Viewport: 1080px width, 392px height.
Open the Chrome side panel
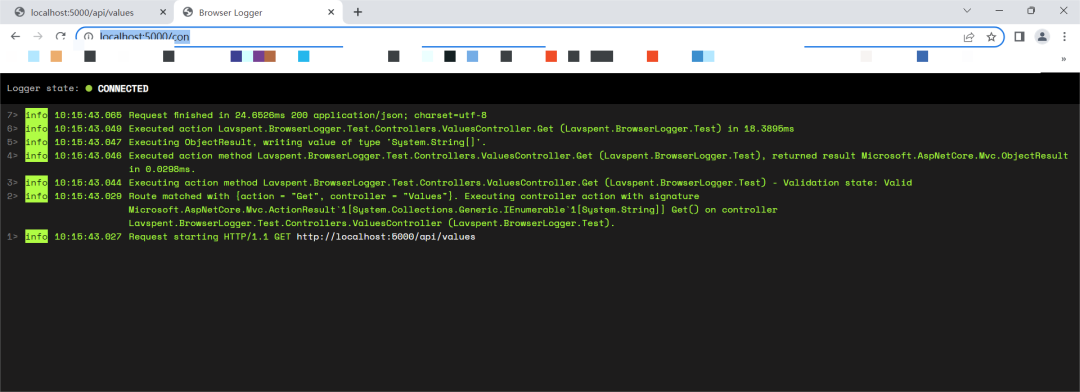pos(1020,37)
